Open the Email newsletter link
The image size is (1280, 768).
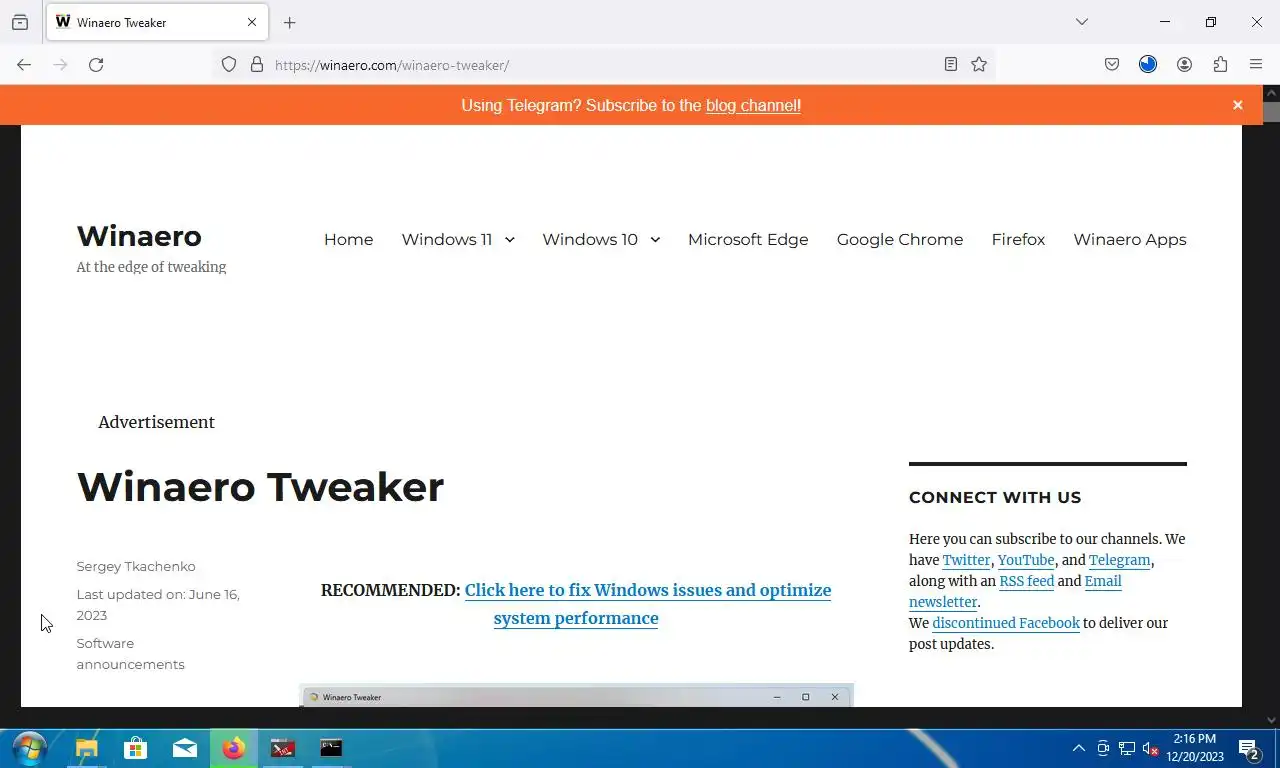pyautogui.click(x=1015, y=591)
